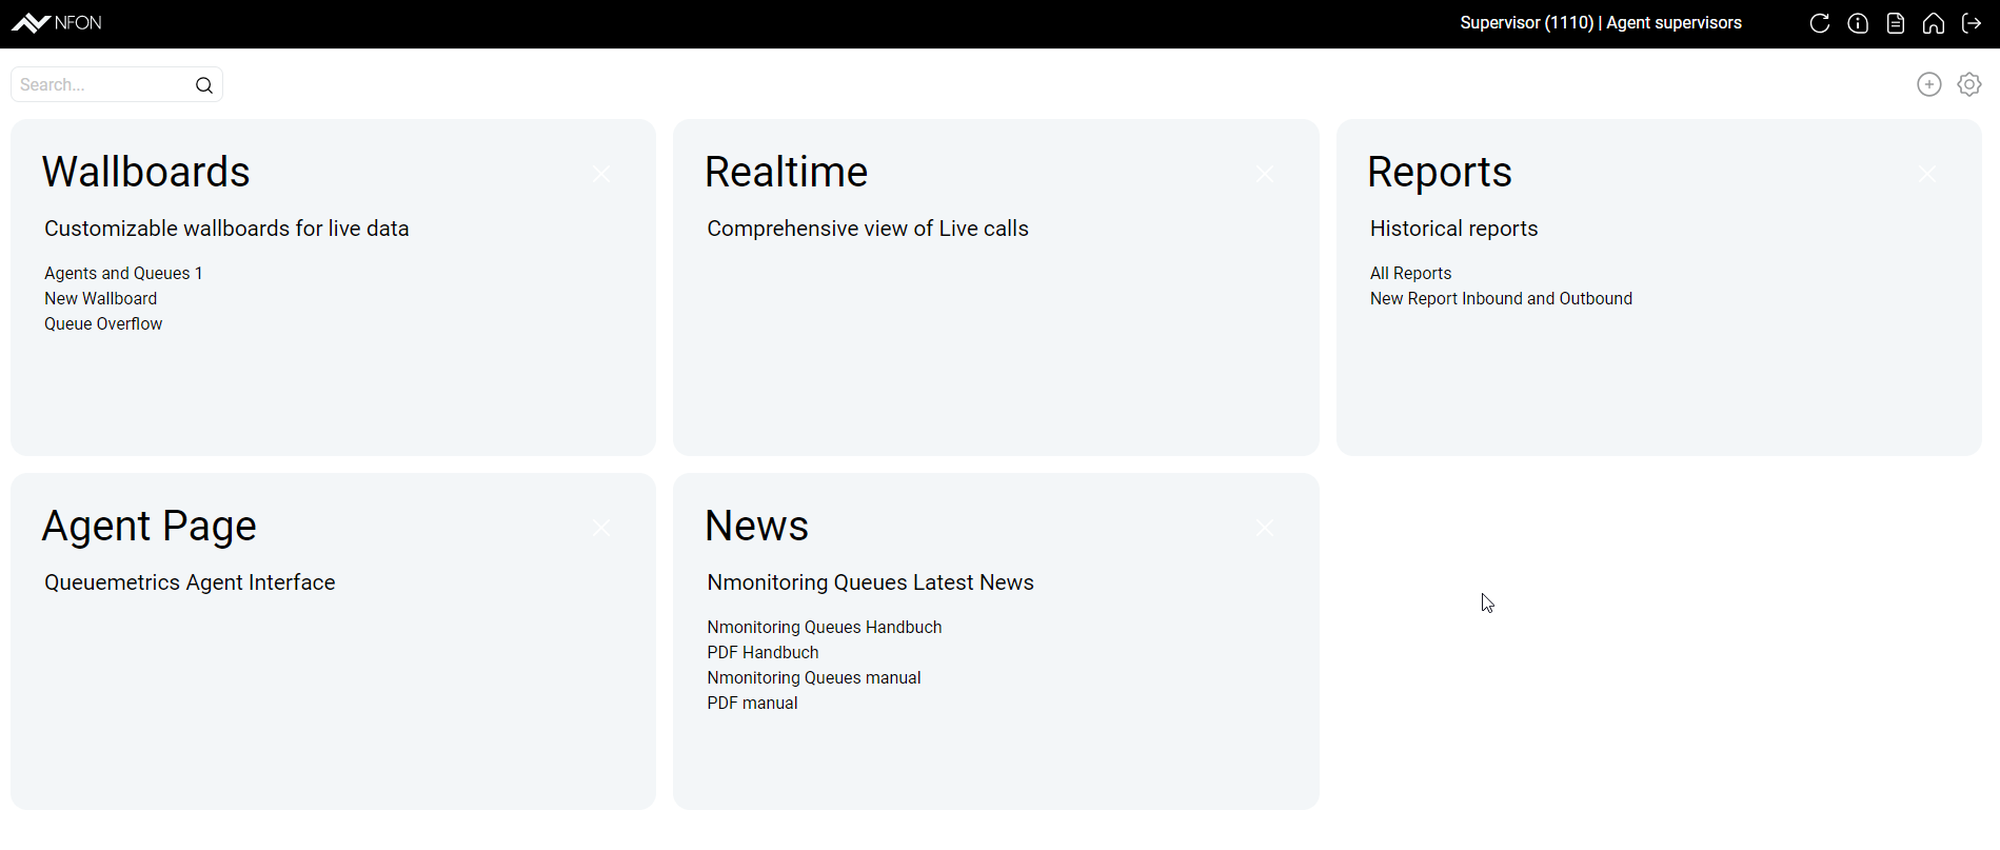The height and width of the screenshot is (850, 2000).
Task: Click the add widget plus icon
Action: click(x=1929, y=85)
